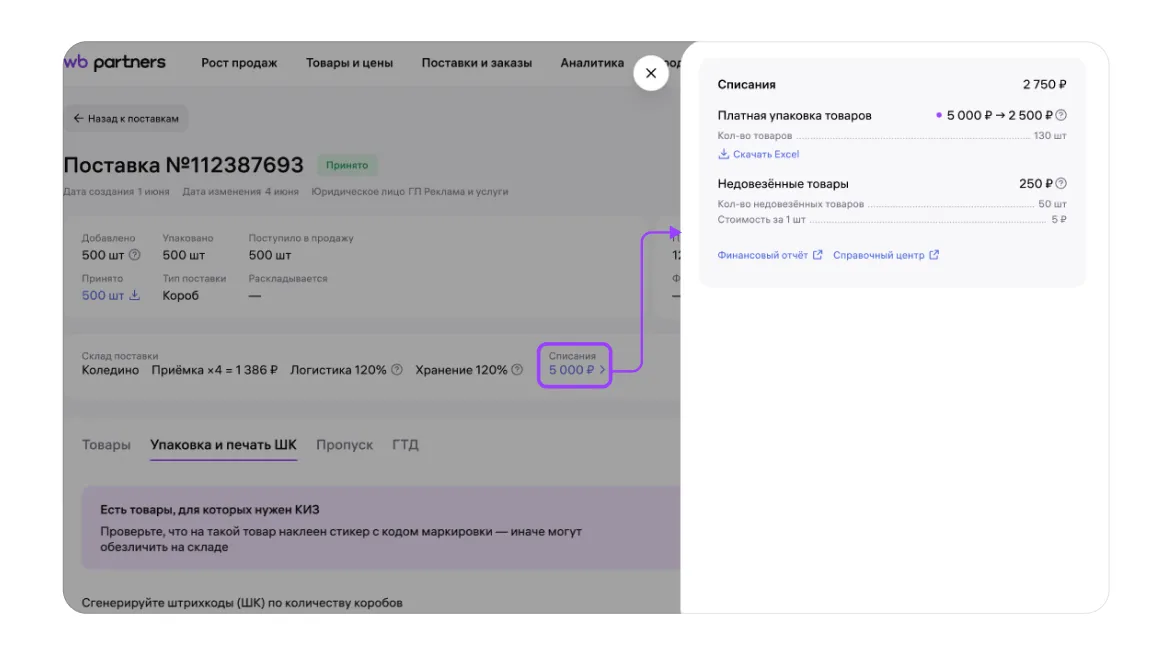The width and height of the screenshot is (1174, 654).
Task: Select the ГТД tab
Action: tap(405, 445)
